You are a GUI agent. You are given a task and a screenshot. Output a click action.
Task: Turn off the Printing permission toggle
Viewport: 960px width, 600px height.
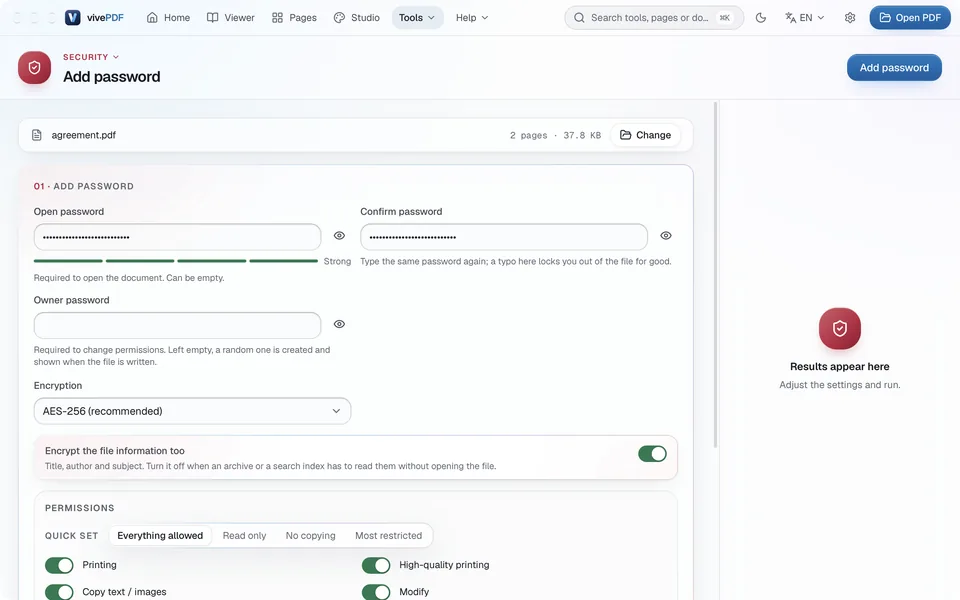59,565
